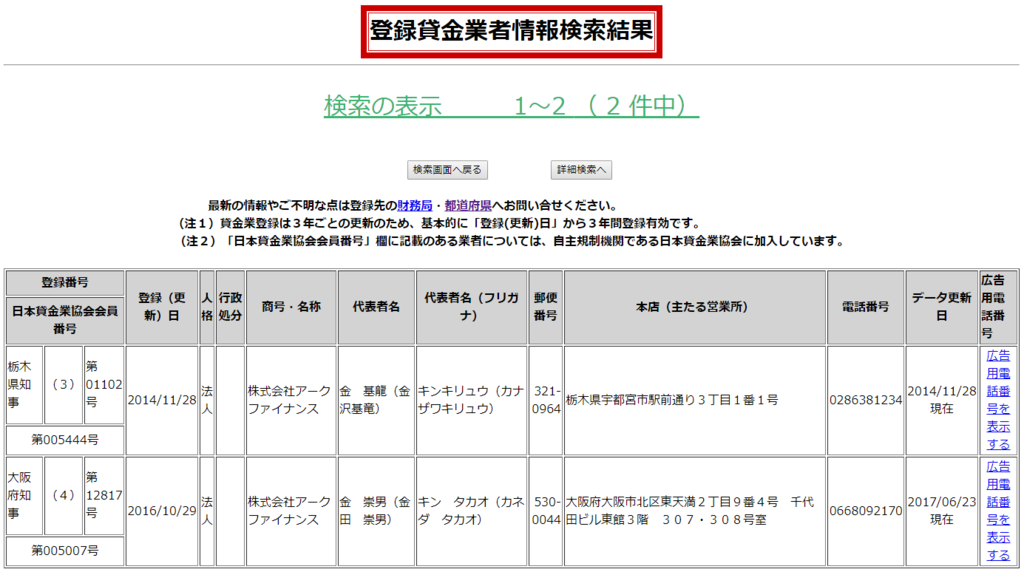
Task: Select the データ更新日 column header
Action: point(941,307)
